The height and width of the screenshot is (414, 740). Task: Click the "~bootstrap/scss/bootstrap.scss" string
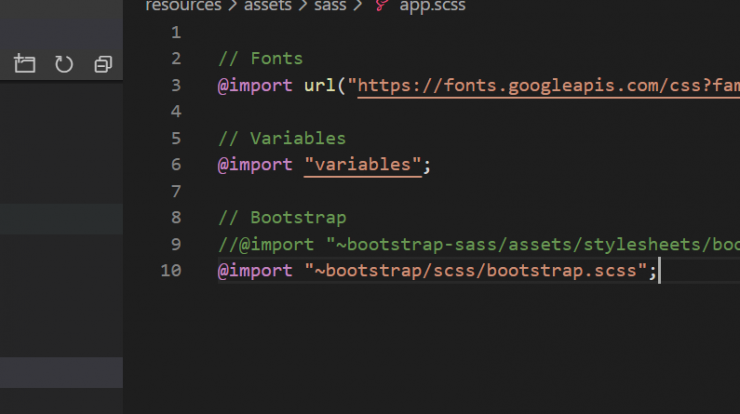click(x=476, y=271)
